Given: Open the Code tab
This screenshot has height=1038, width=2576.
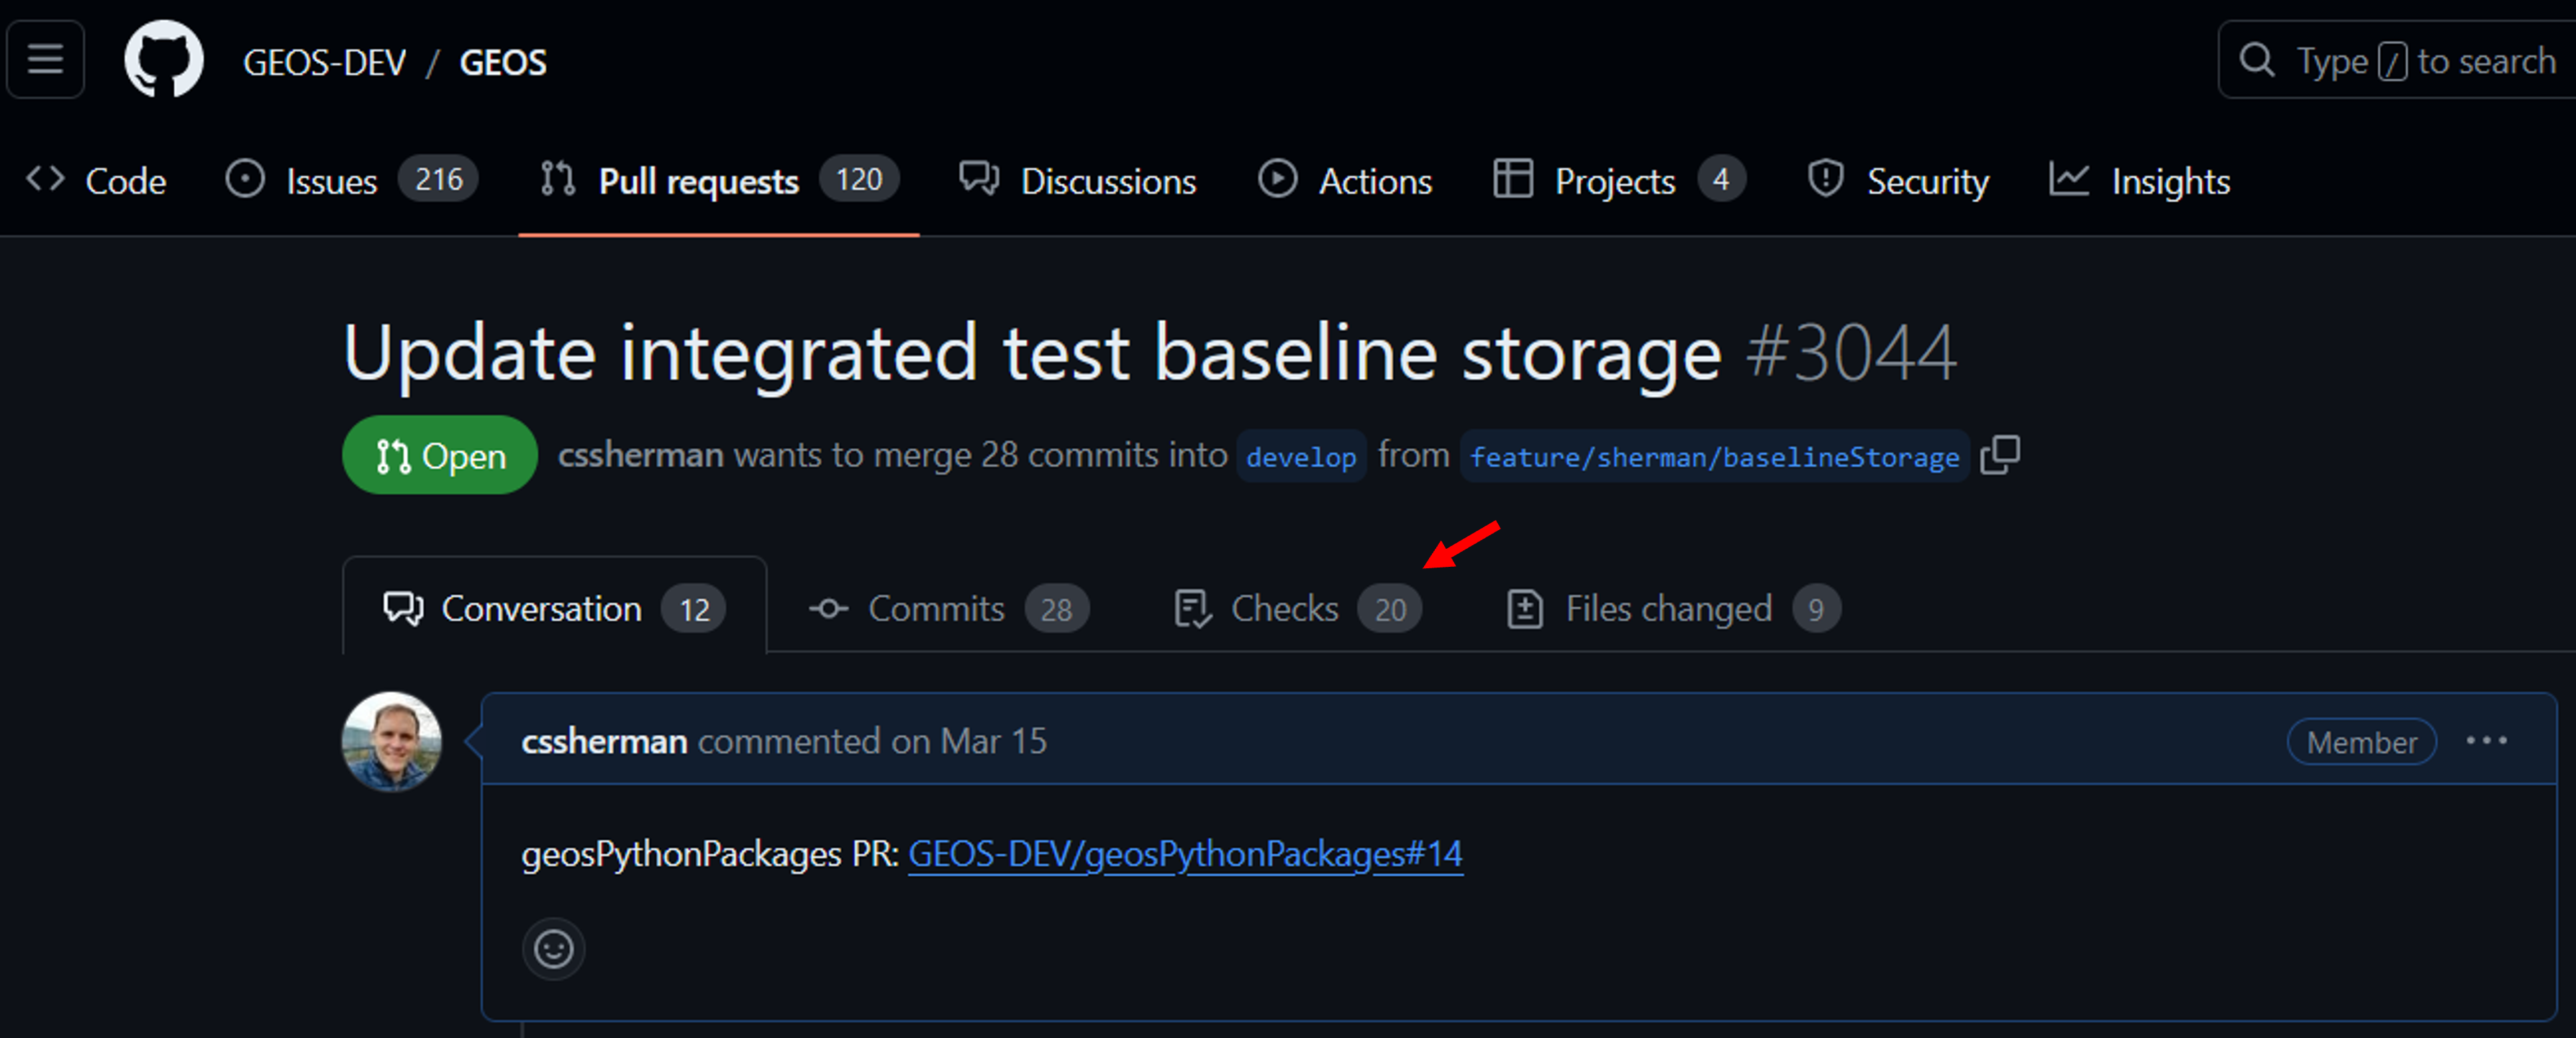Looking at the screenshot, I should [96, 181].
